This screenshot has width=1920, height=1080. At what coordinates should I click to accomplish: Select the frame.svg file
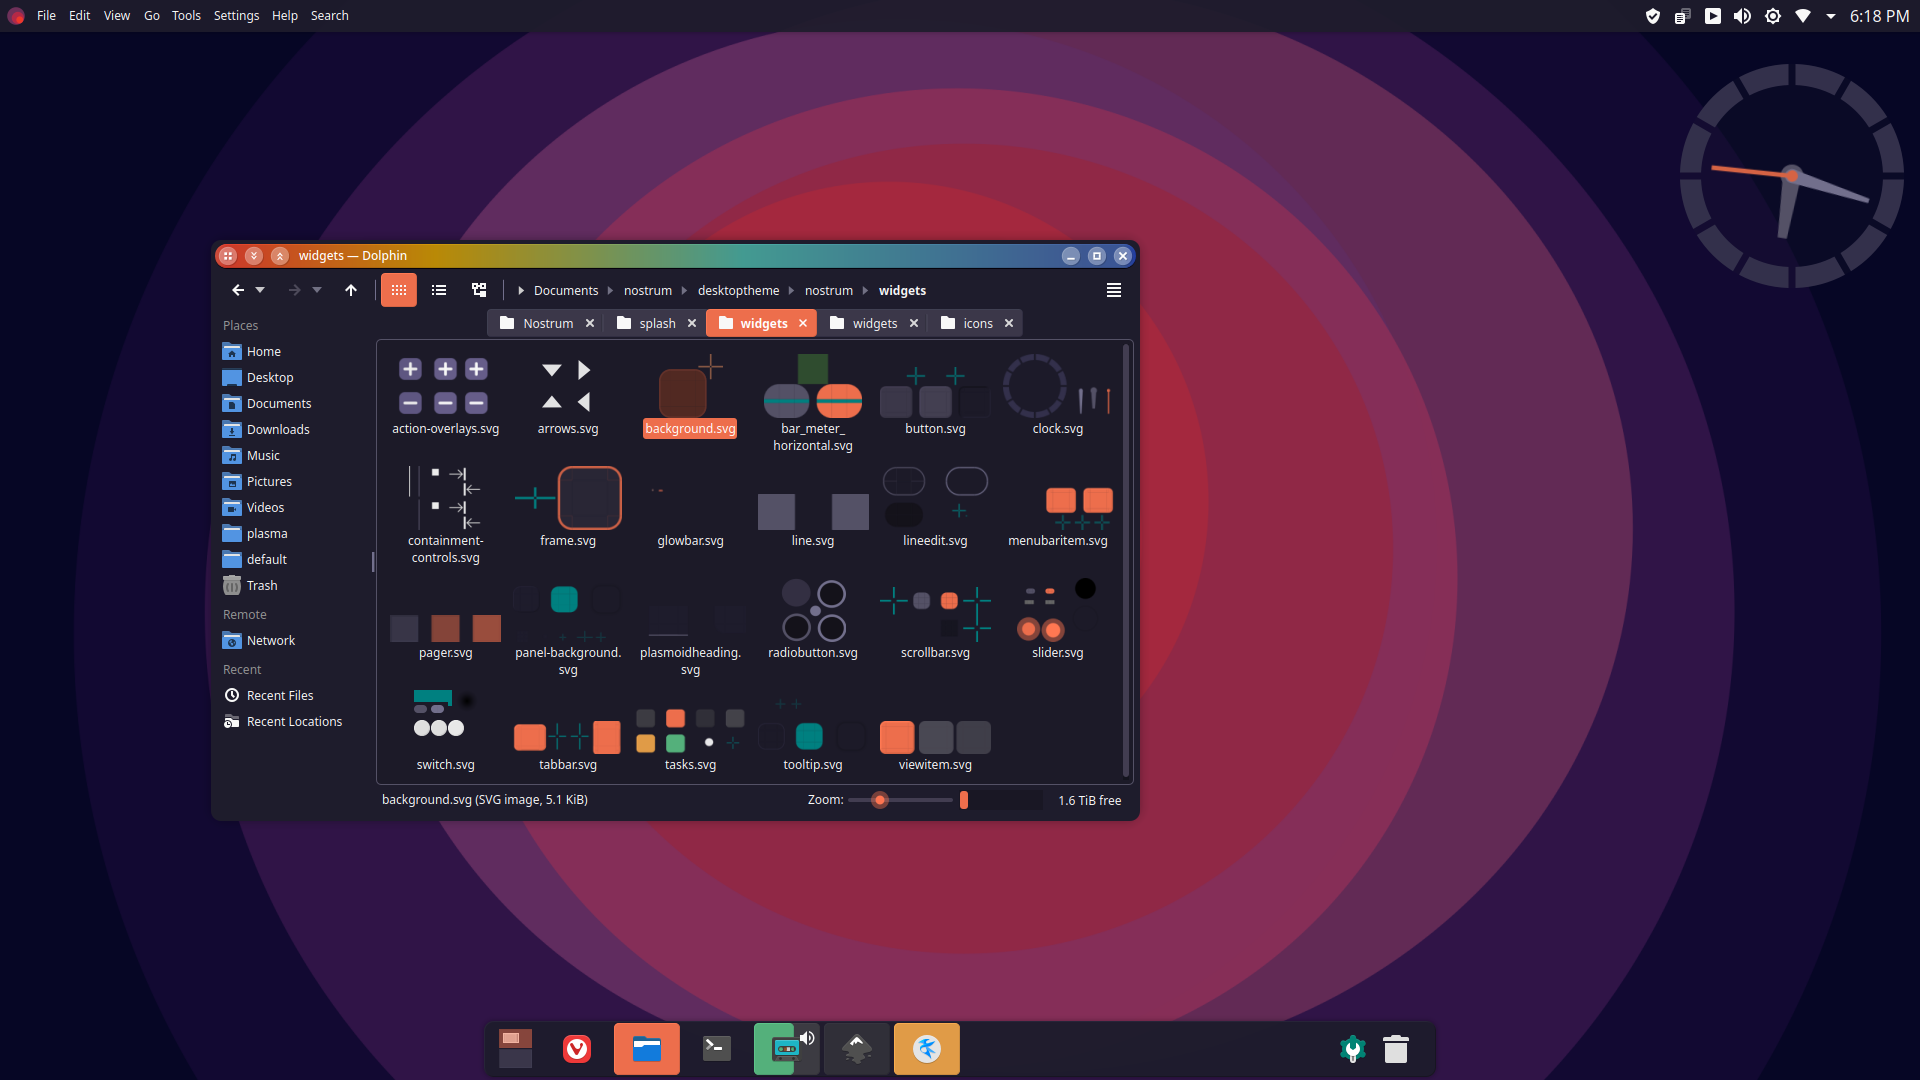[x=567, y=498]
